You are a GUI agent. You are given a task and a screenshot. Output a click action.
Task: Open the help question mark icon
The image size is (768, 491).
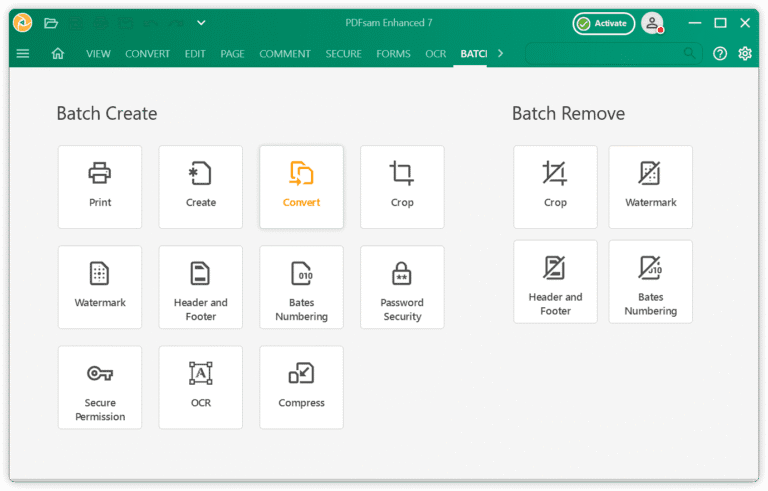[720, 53]
